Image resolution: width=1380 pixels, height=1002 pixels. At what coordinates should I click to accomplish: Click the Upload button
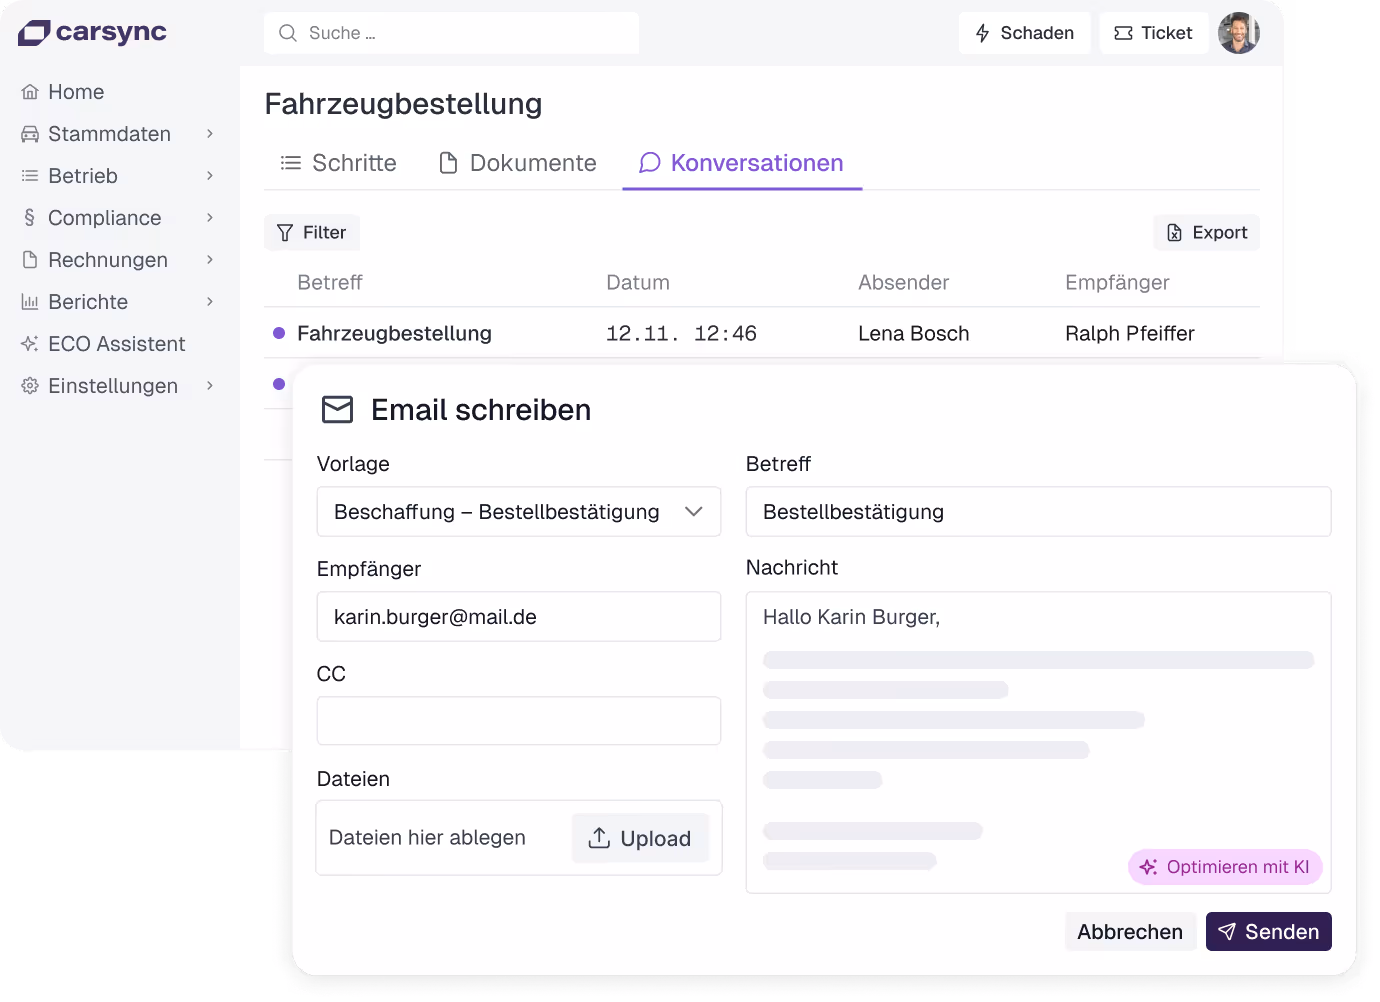(x=641, y=838)
